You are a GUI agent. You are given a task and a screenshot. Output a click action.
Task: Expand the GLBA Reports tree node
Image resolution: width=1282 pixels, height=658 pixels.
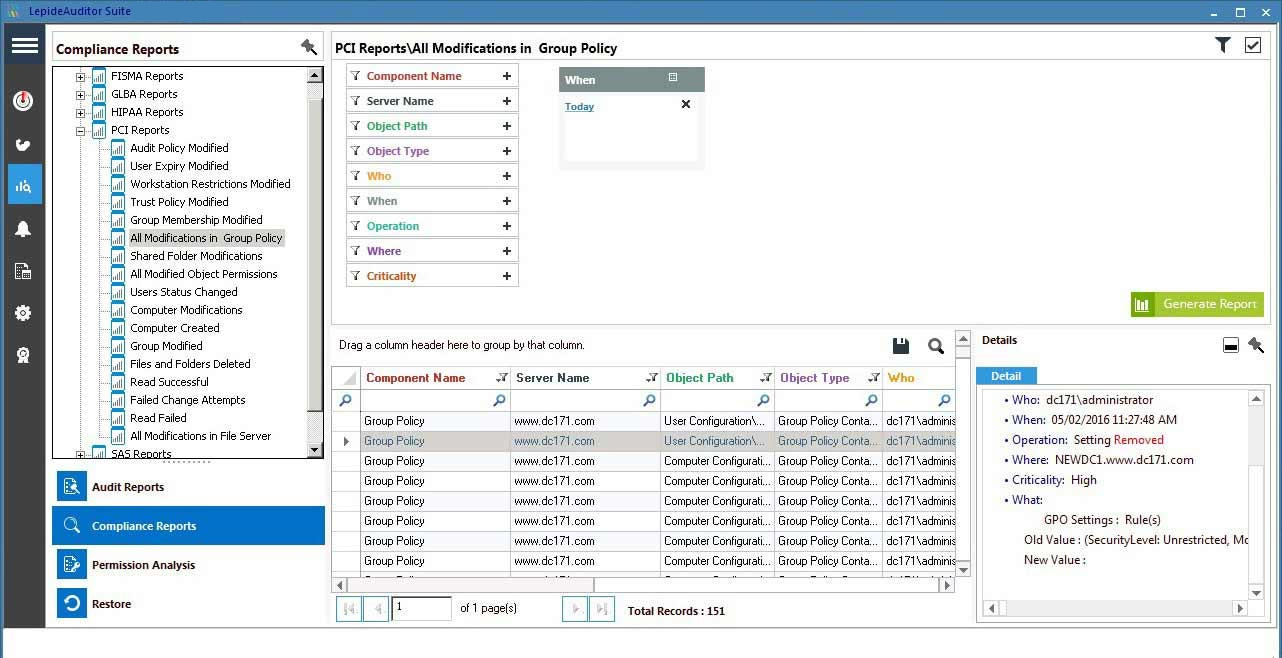[81, 94]
